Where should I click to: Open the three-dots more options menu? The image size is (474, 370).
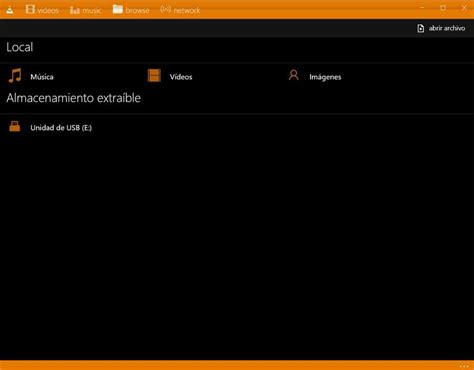click(x=464, y=366)
